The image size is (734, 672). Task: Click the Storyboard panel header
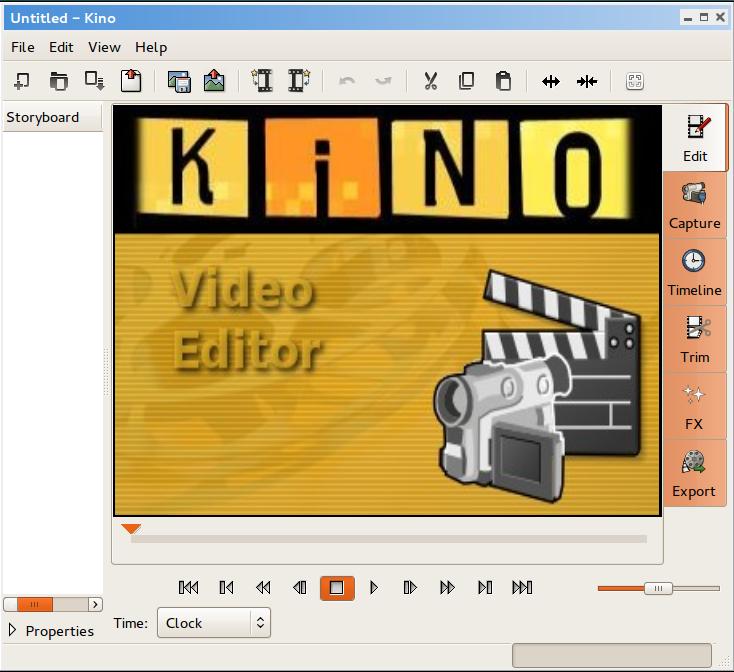pyautogui.click(x=52, y=117)
